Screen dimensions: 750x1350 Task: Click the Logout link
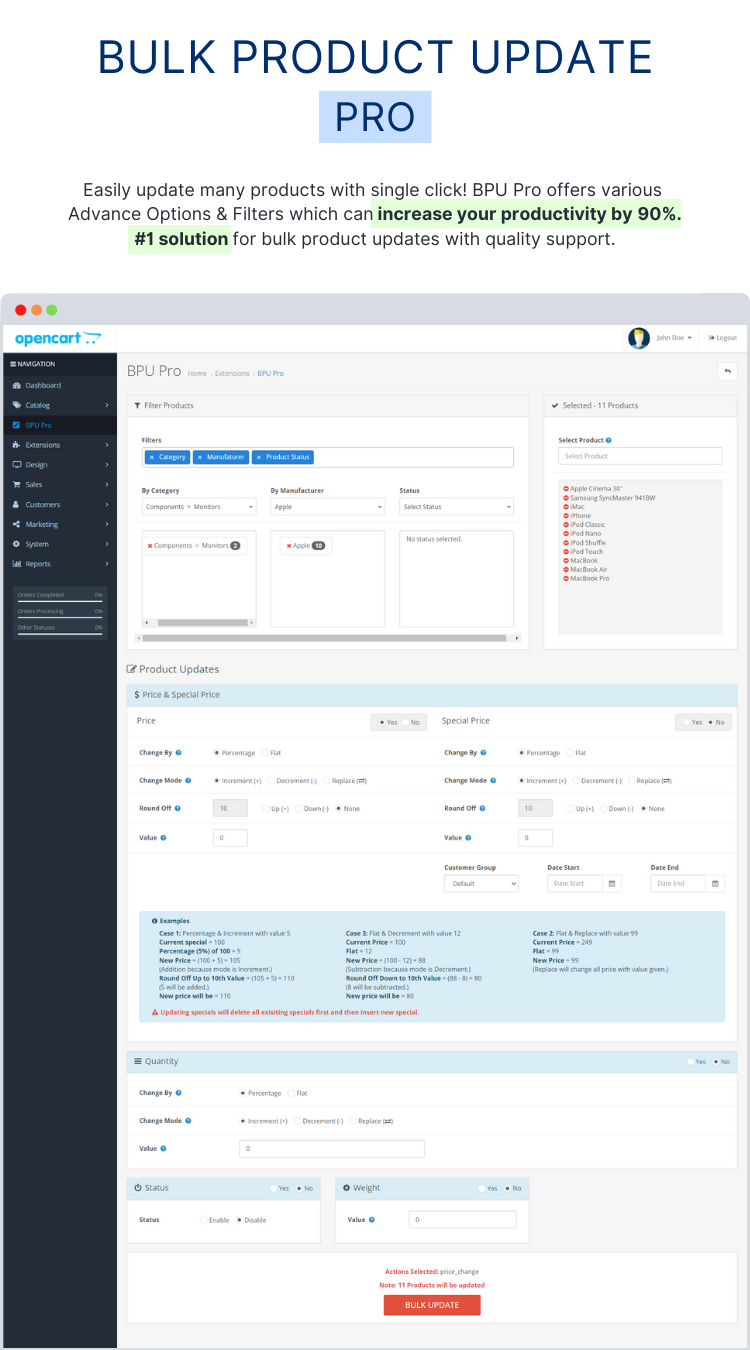[722, 338]
